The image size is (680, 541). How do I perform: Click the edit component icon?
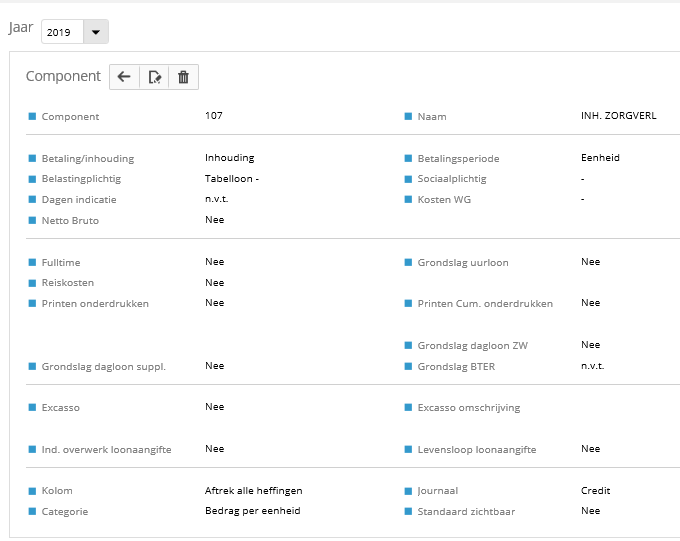[154, 77]
